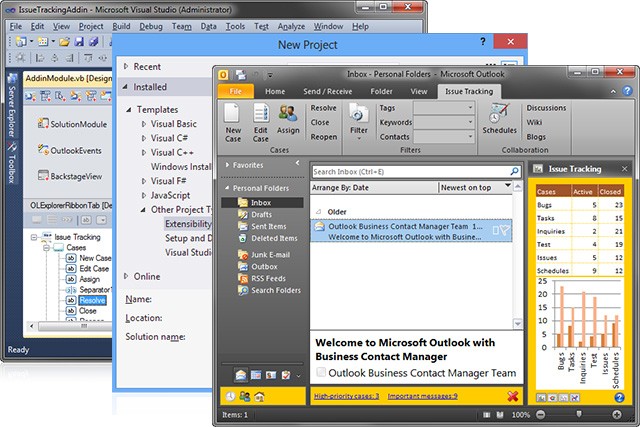Collapse the Personal Folders tree
The width and height of the screenshot is (640, 427).
pyautogui.click(x=227, y=188)
